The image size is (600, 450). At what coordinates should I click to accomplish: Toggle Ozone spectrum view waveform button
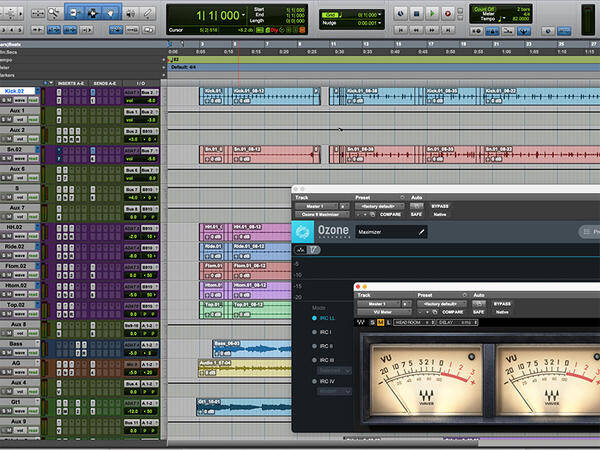pyautogui.click(x=301, y=250)
